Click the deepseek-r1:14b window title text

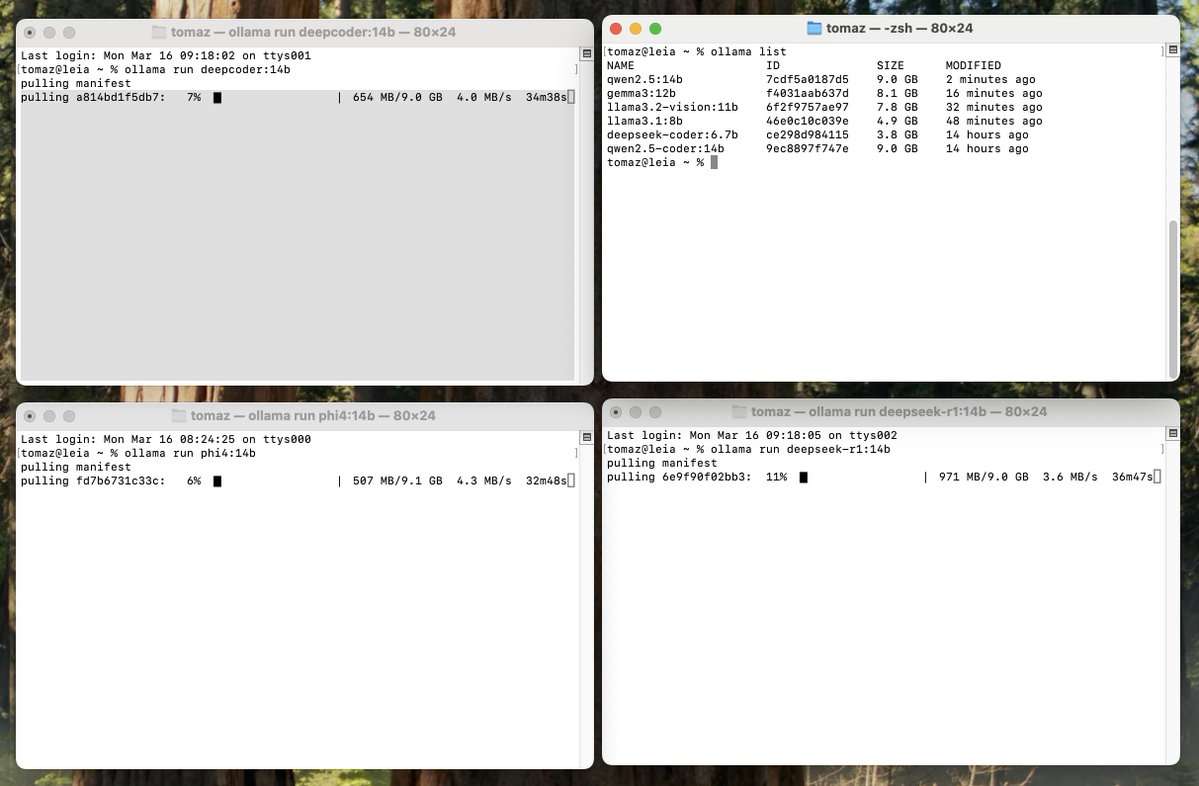899,412
